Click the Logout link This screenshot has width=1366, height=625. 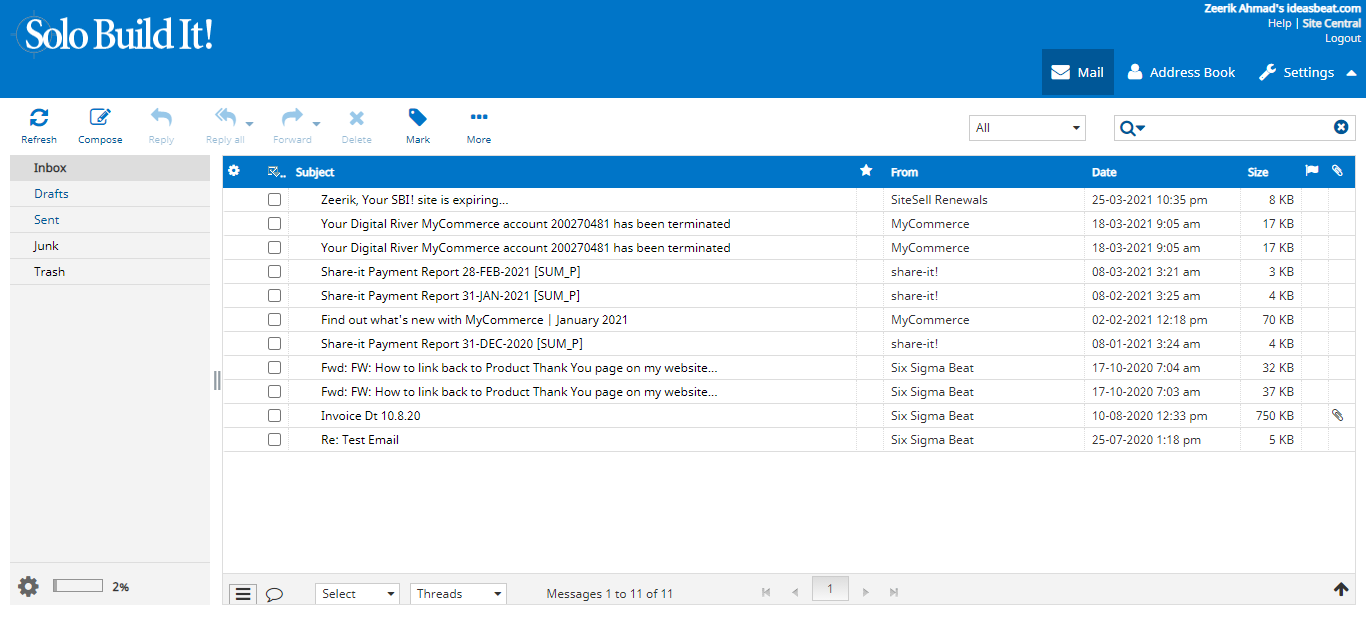tap(1343, 38)
